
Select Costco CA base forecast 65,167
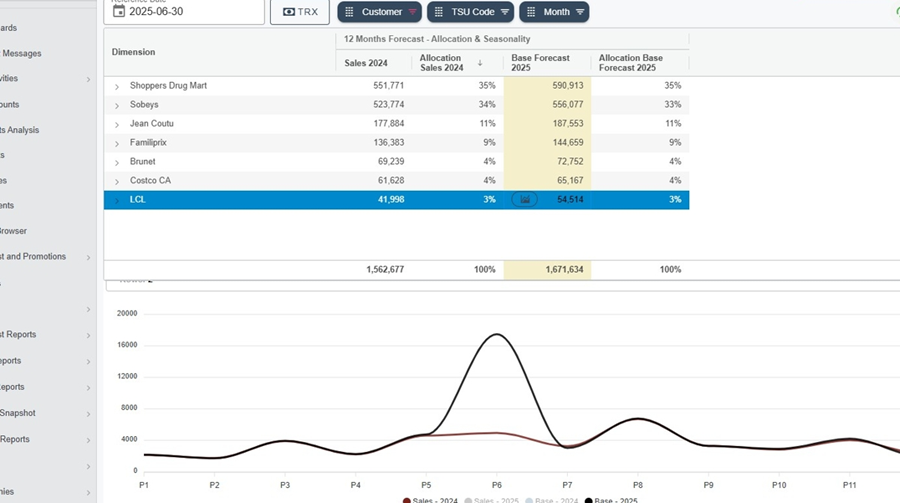click(x=548, y=180)
